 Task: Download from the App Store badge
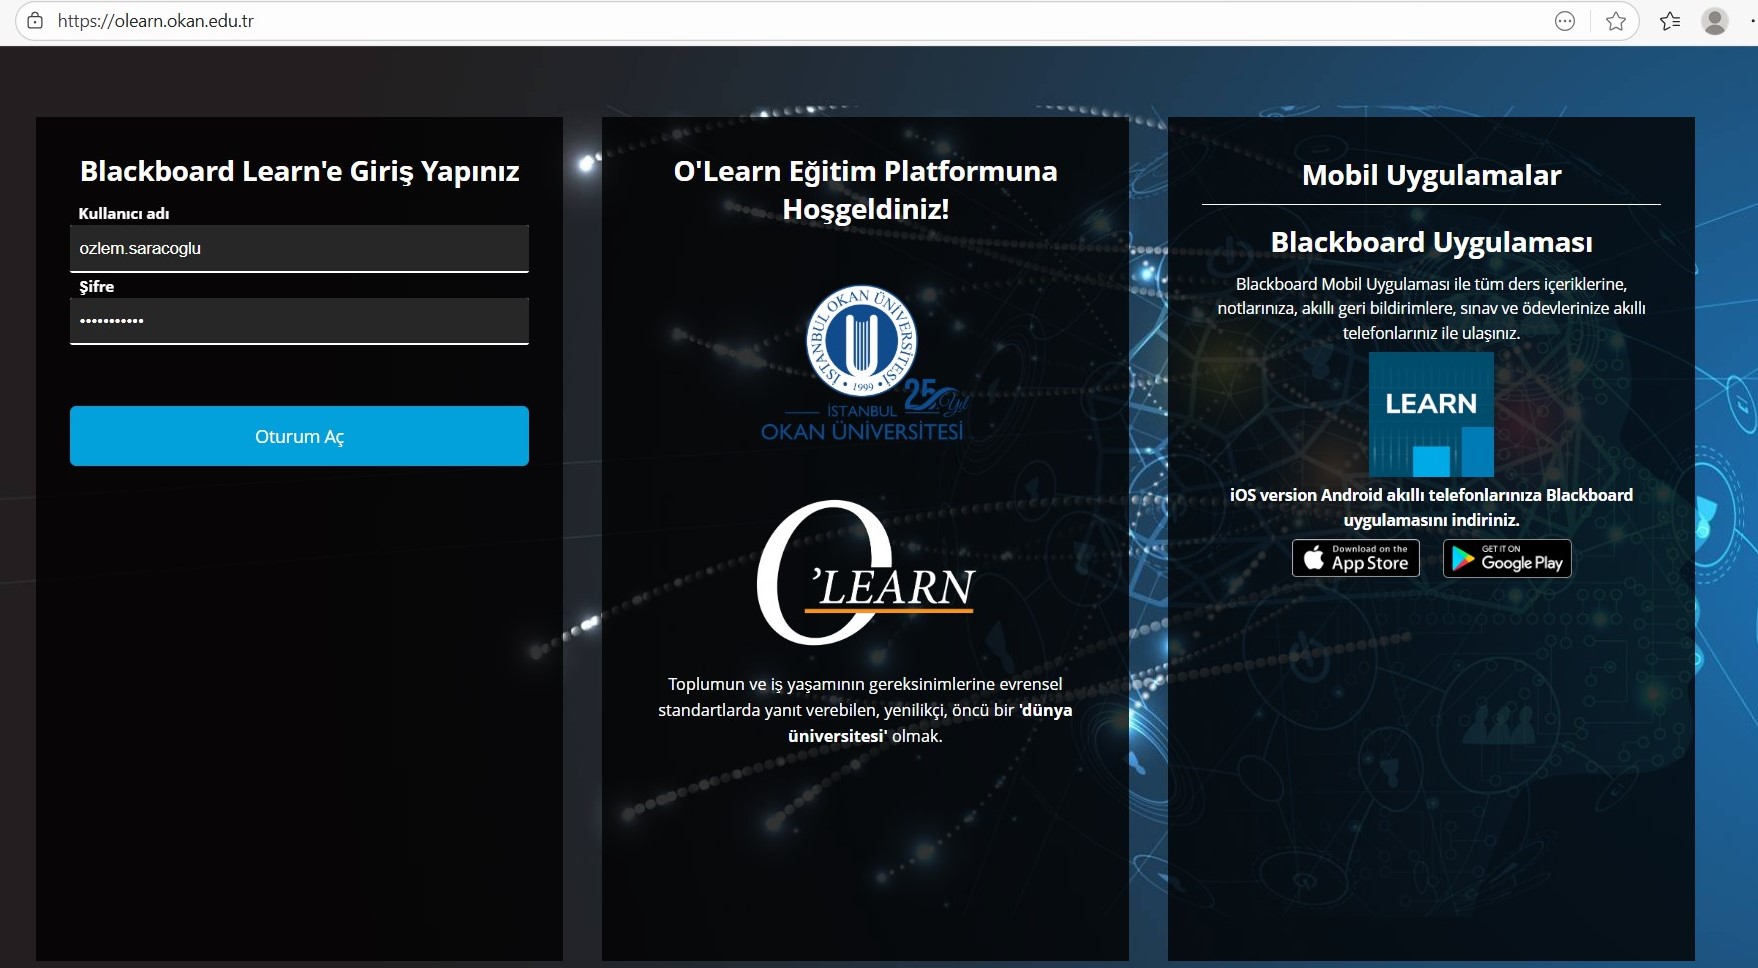pyautogui.click(x=1356, y=558)
